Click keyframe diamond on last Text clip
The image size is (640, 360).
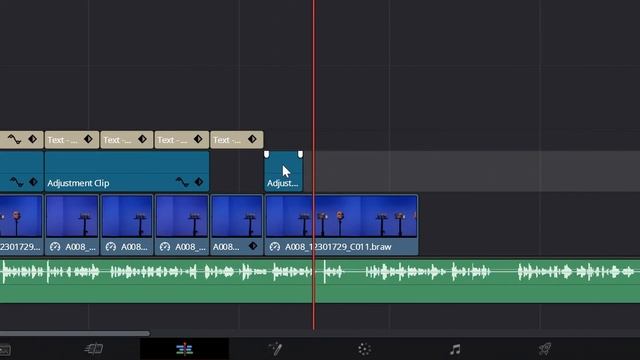[252, 139]
